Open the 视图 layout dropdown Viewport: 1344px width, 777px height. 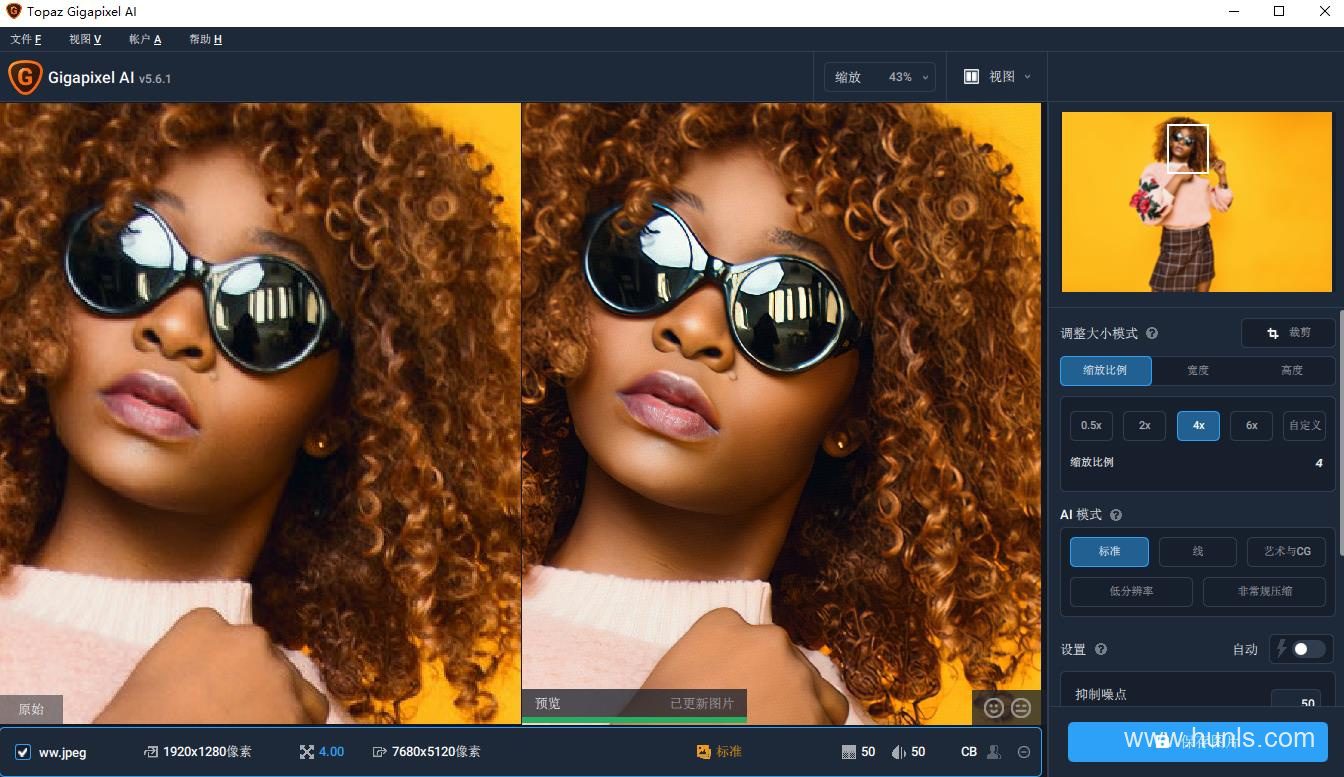pyautogui.click(x=996, y=77)
